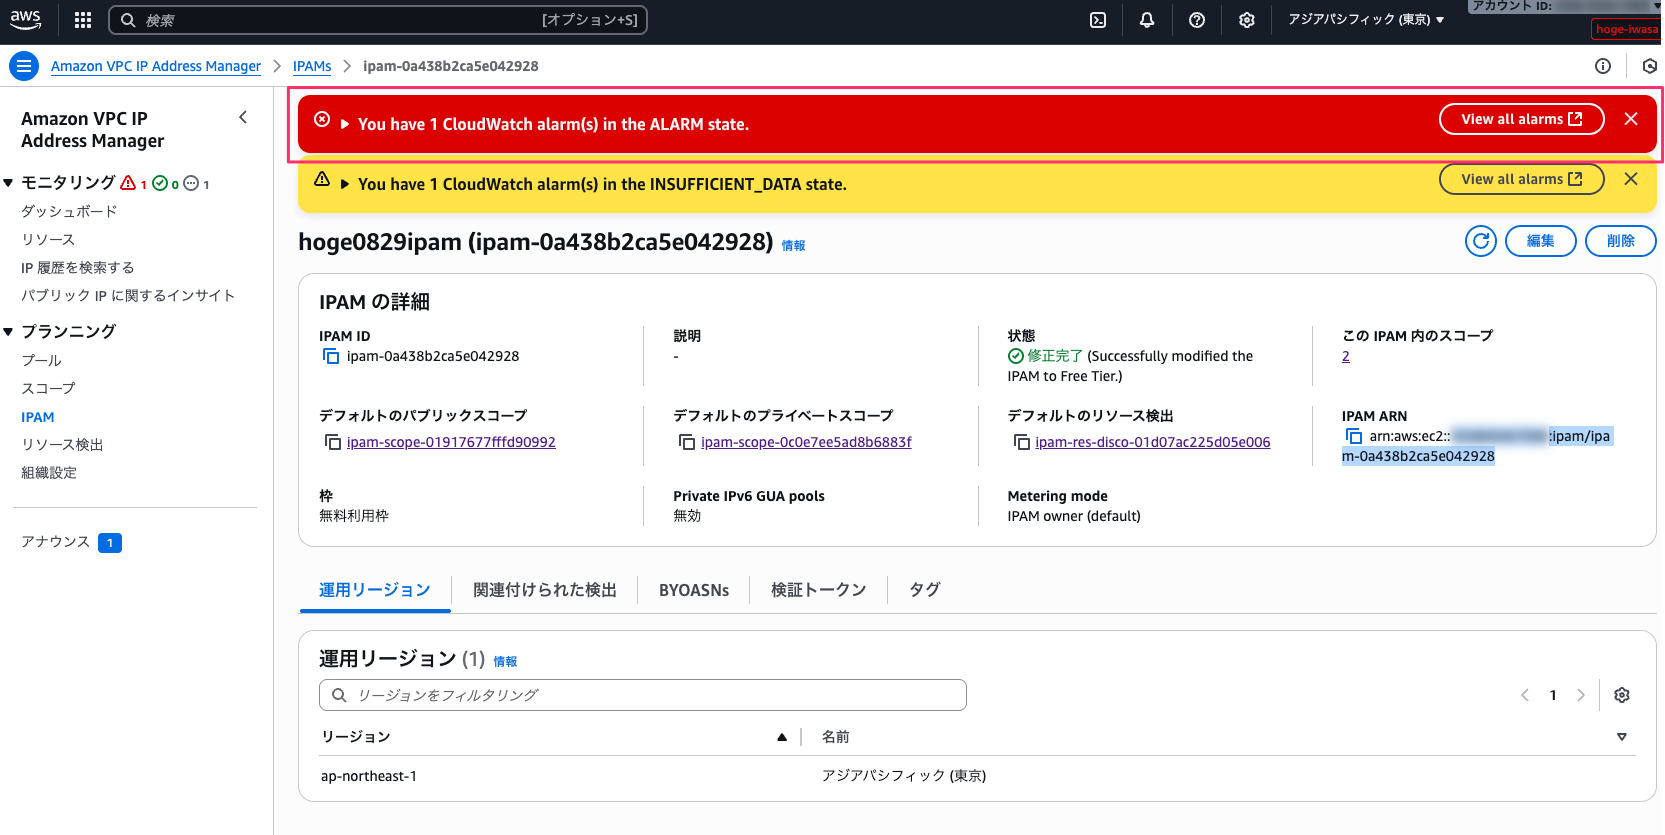Open the scope count link 2
The image size is (1665, 835).
(x=1346, y=357)
